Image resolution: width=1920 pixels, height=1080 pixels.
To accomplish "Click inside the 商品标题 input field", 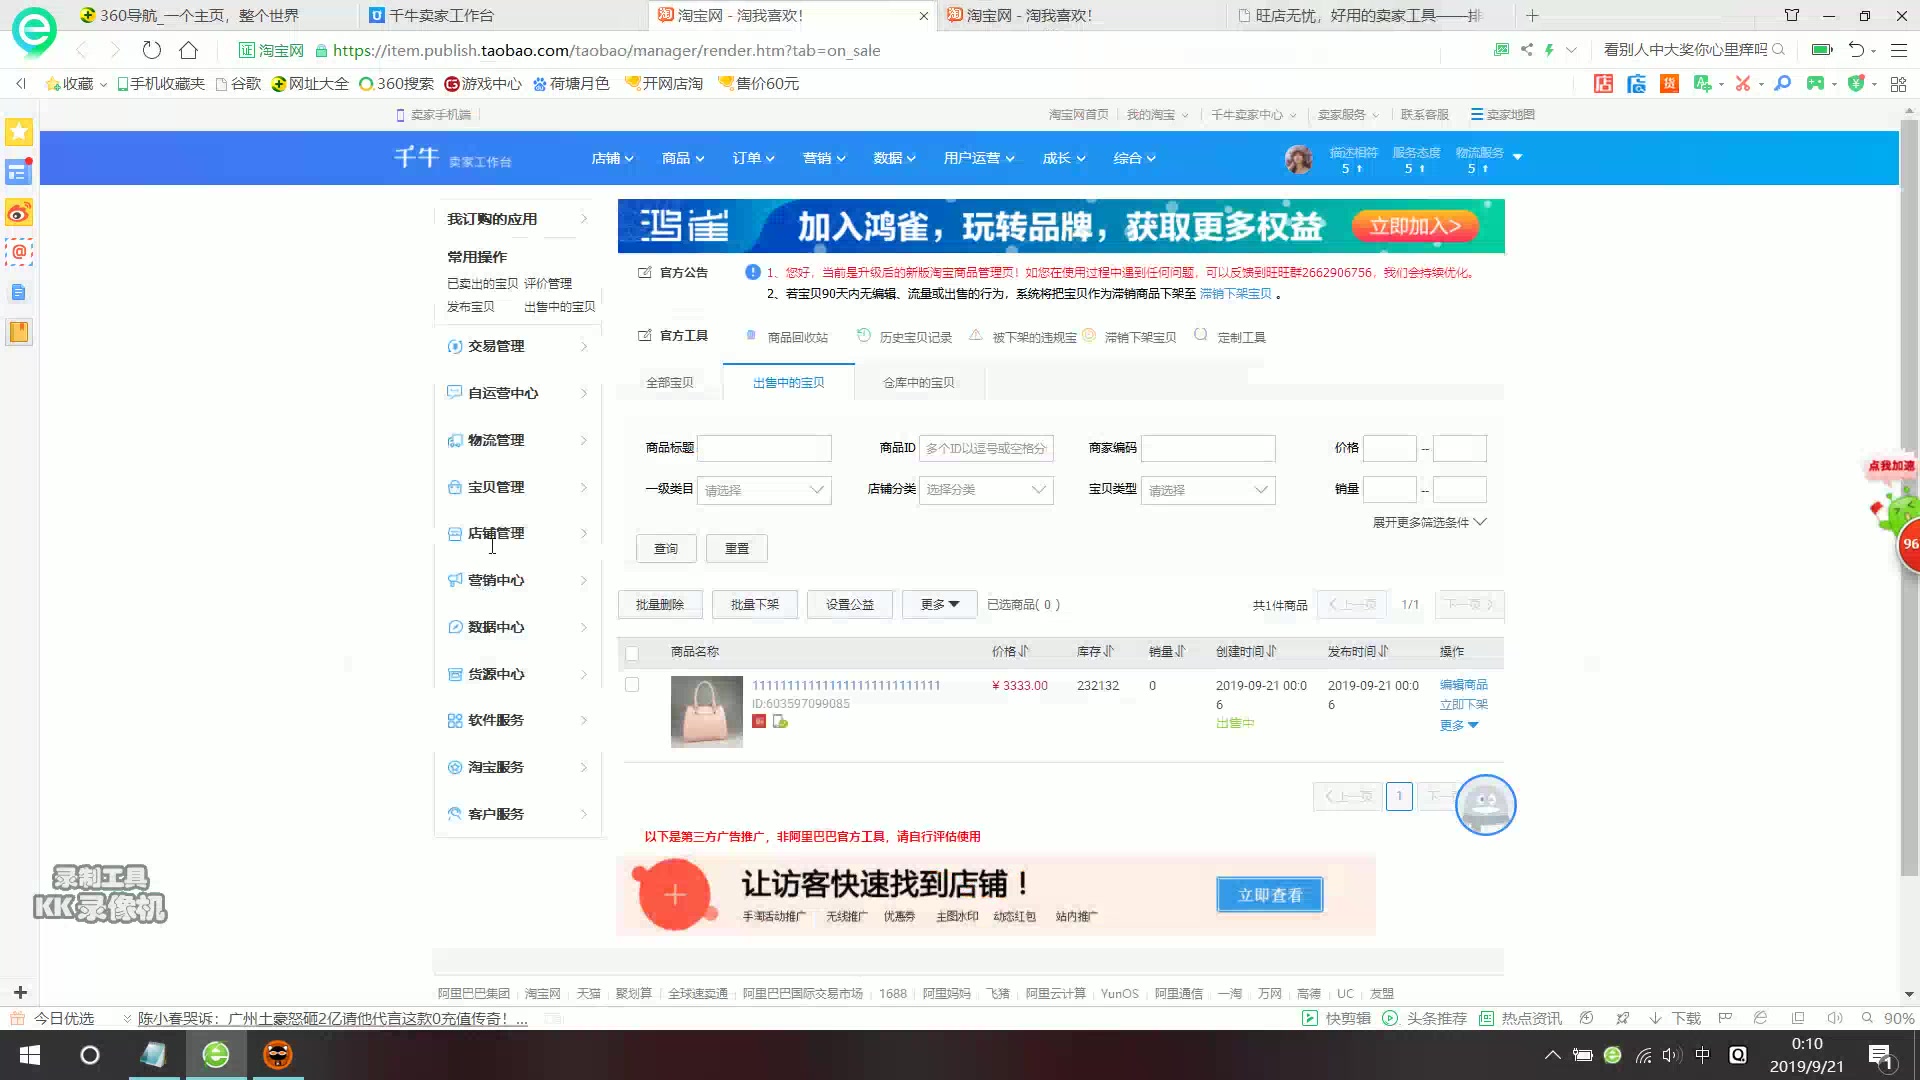I will [764, 448].
